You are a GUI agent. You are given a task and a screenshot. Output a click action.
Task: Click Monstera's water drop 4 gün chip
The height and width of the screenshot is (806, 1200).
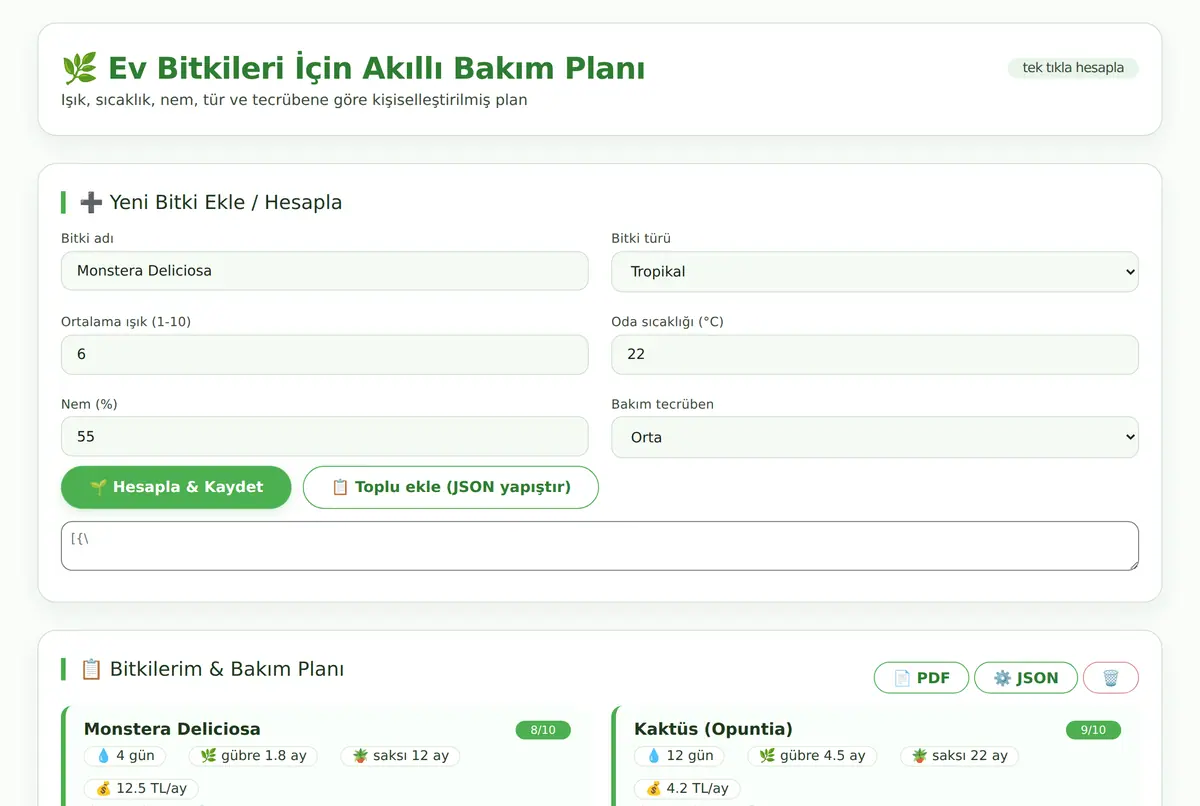(125, 756)
